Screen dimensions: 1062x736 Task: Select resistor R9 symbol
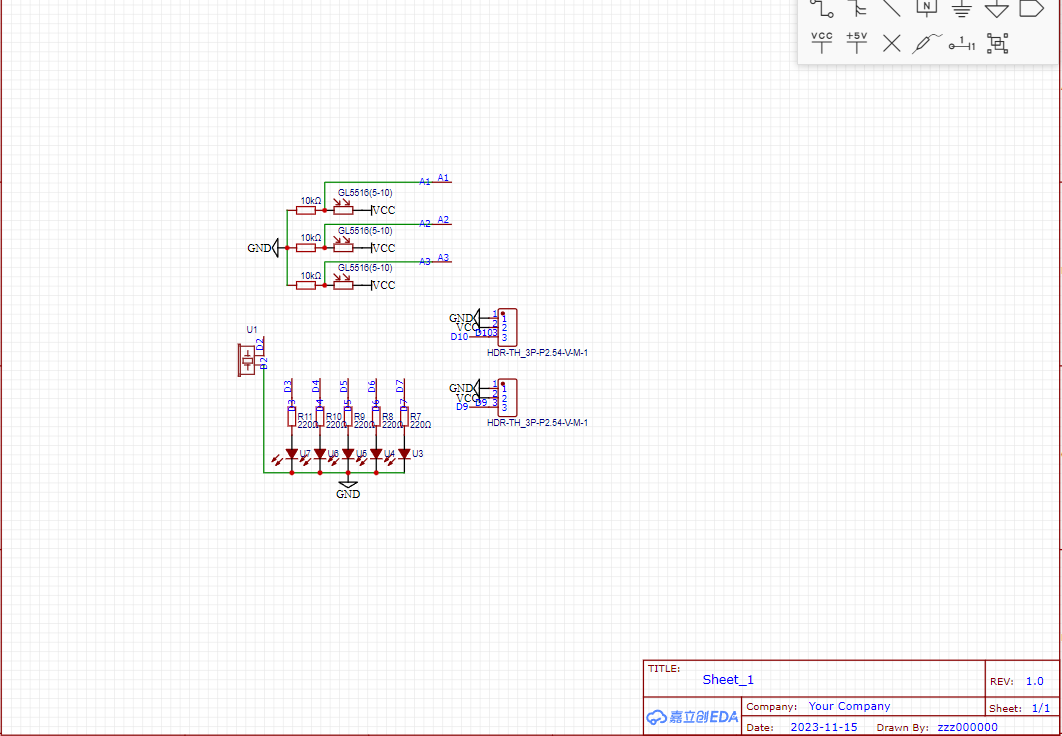(348, 417)
